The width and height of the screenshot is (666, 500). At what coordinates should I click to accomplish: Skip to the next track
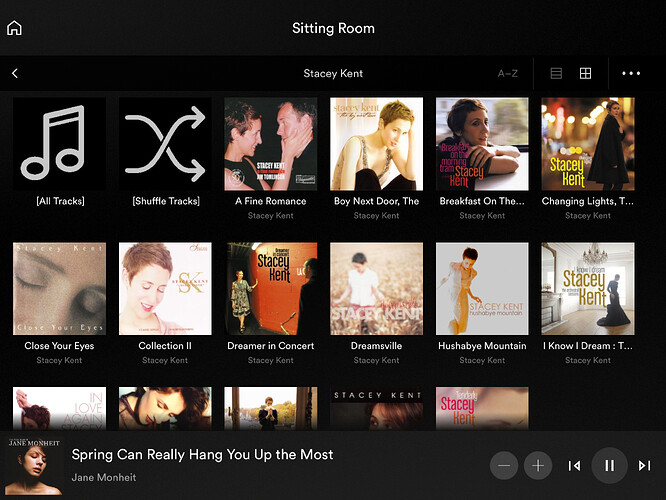pyautogui.click(x=644, y=466)
